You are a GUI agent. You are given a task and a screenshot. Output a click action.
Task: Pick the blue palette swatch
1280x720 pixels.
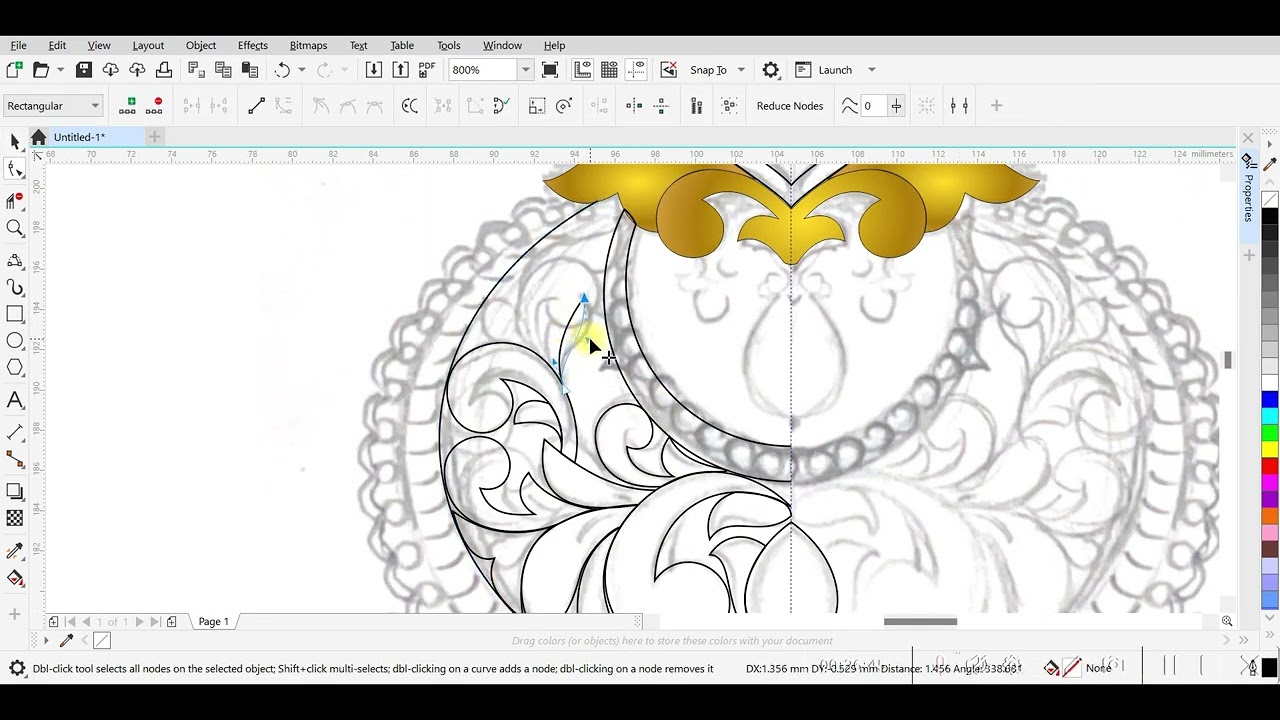point(1269,400)
